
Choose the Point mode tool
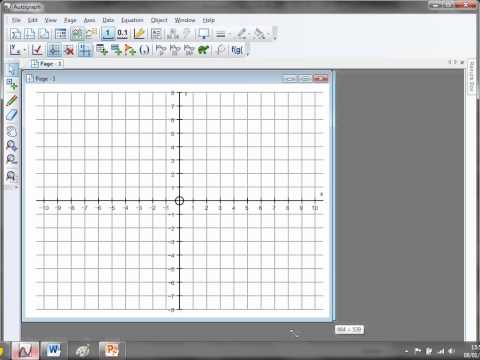click(x=12, y=85)
